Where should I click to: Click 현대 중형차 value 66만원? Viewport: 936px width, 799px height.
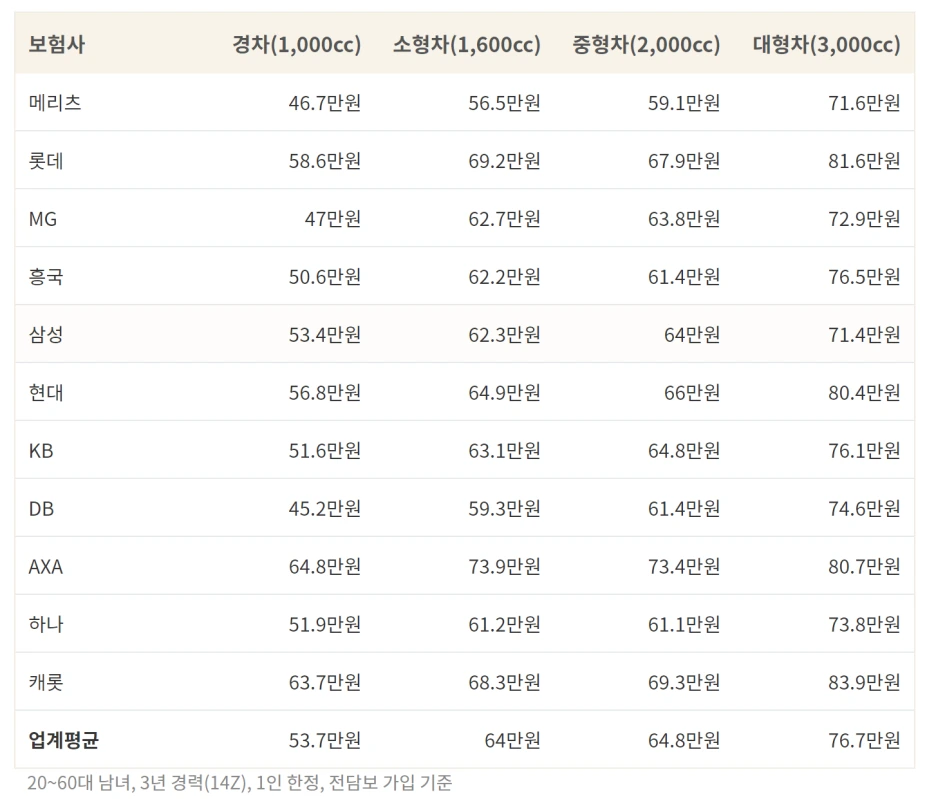coord(692,392)
